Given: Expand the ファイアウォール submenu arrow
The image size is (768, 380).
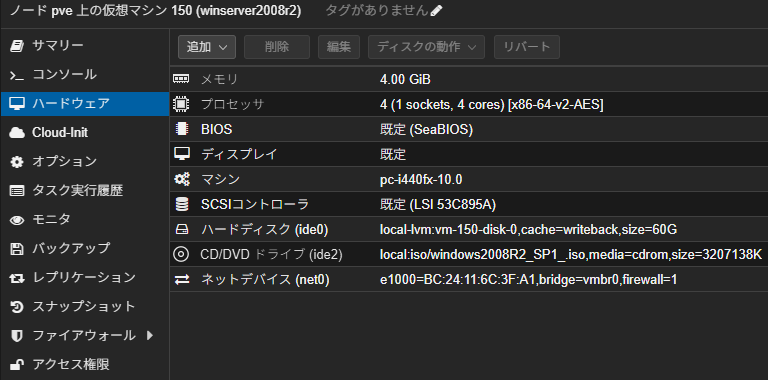Looking at the screenshot, I should pyautogui.click(x=150, y=335).
